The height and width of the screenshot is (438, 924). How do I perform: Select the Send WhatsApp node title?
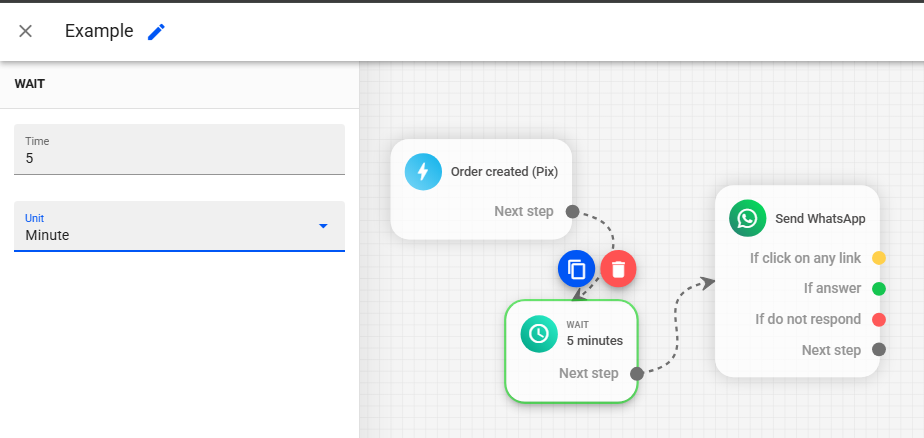(x=820, y=218)
